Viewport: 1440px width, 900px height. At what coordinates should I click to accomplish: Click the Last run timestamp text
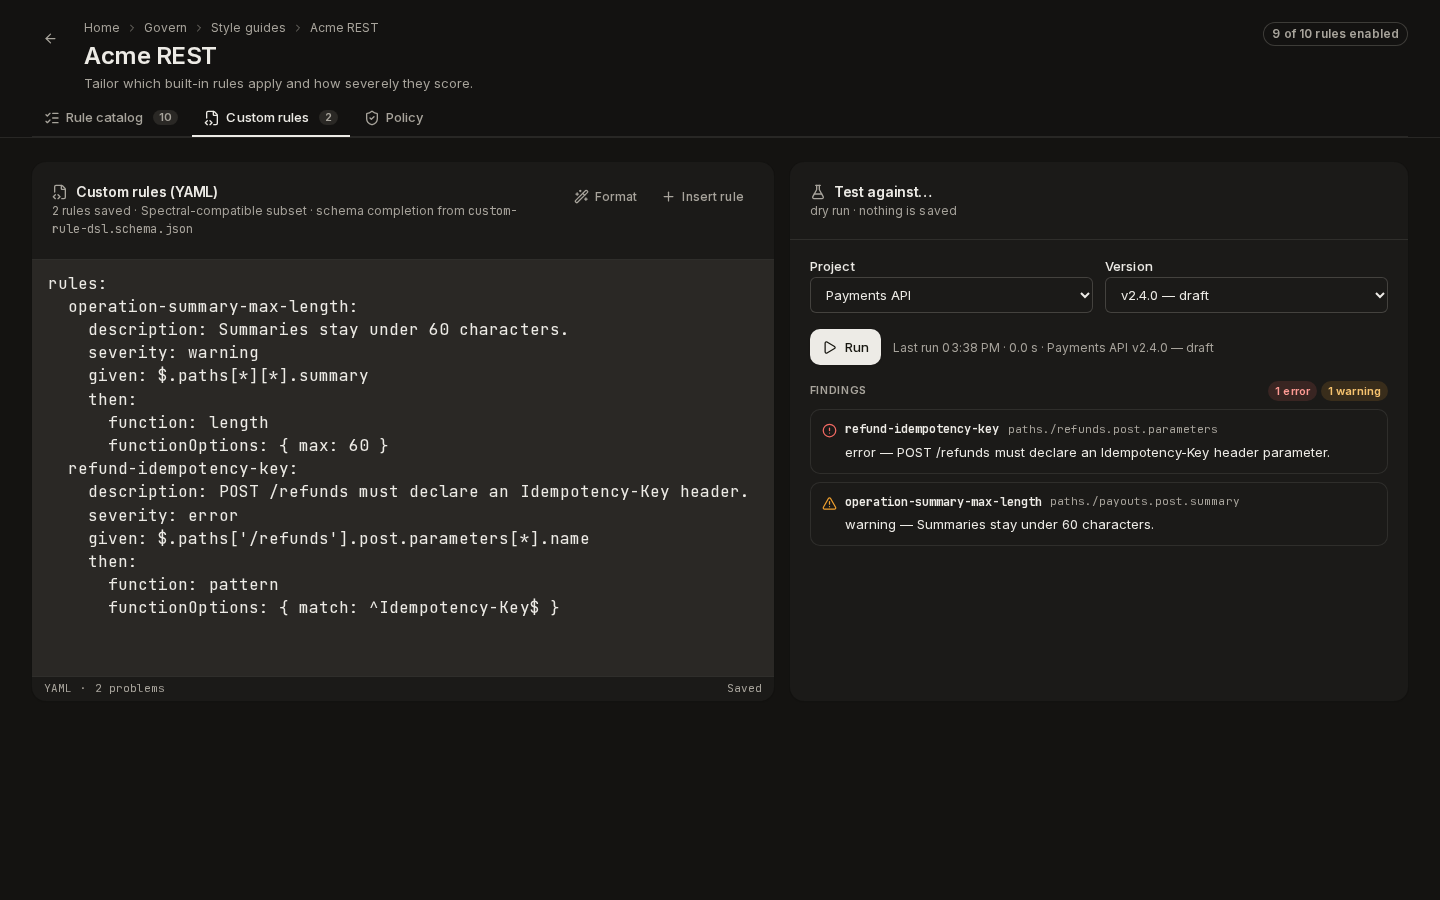click(x=1053, y=348)
